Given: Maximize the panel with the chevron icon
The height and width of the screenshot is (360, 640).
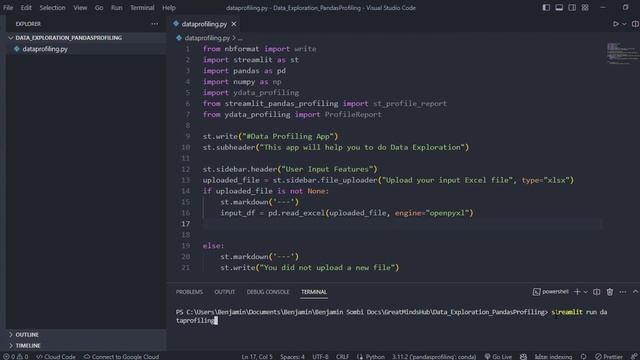Looking at the screenshot, I should point(635,291).
